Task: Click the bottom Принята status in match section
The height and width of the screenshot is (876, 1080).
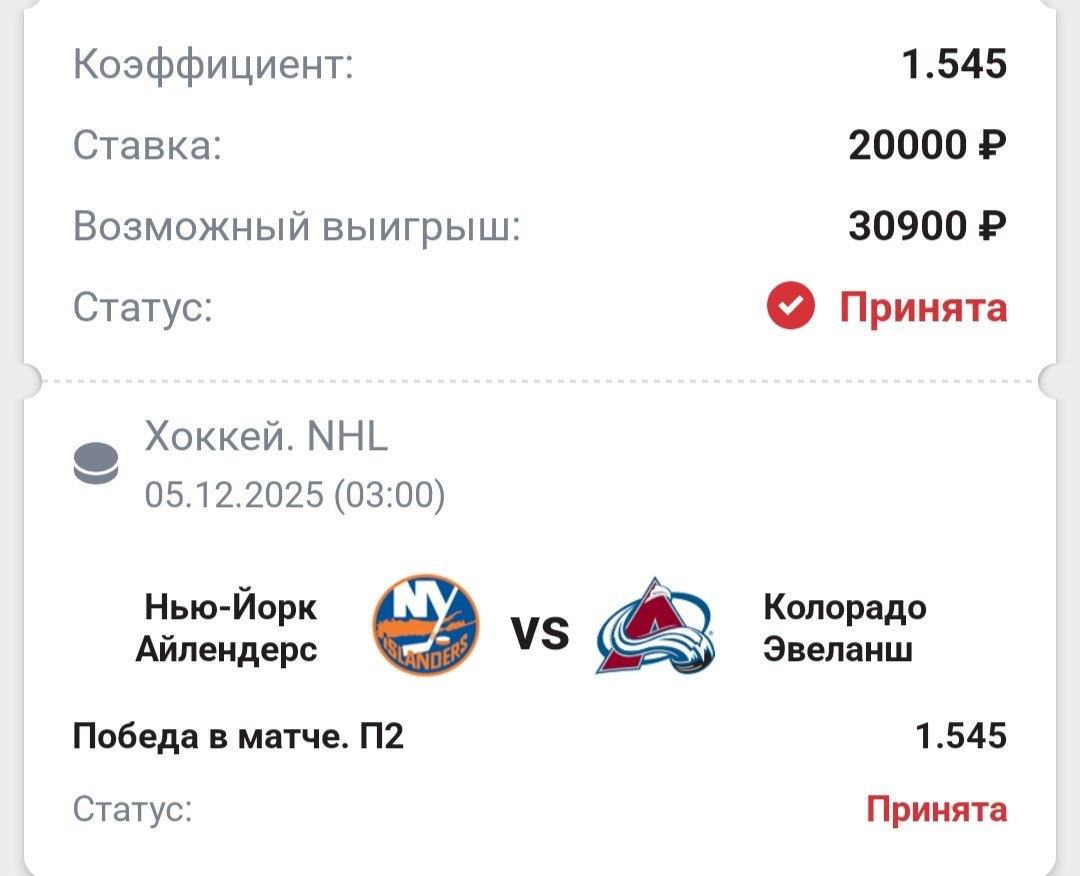Action: click(x=936, y=808)
